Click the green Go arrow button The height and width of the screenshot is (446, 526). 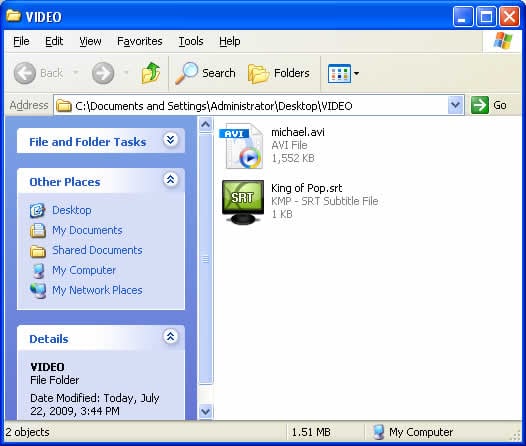[479, 105]
